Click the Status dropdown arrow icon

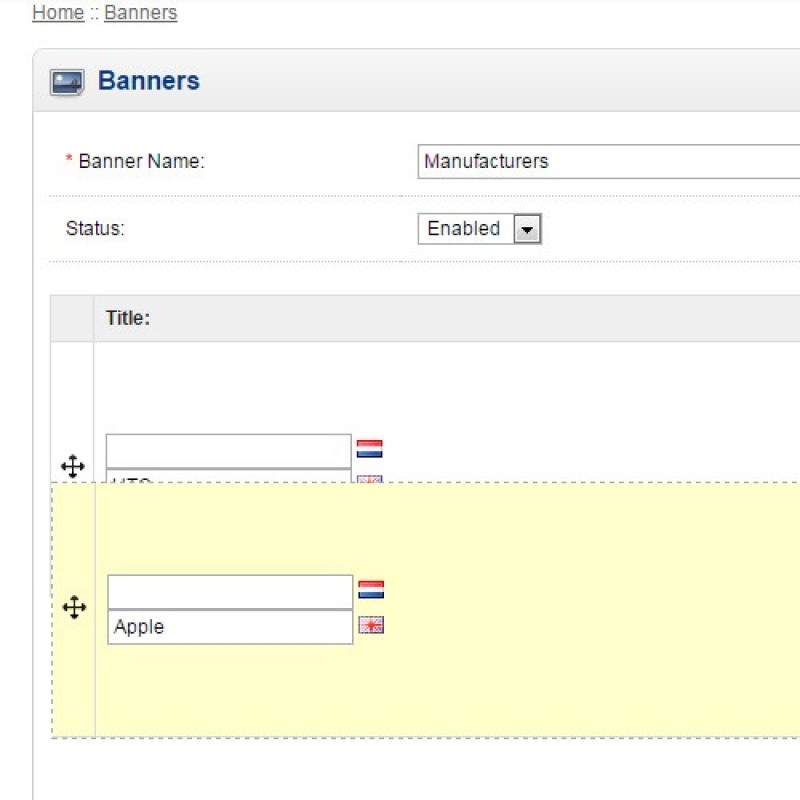529,228
